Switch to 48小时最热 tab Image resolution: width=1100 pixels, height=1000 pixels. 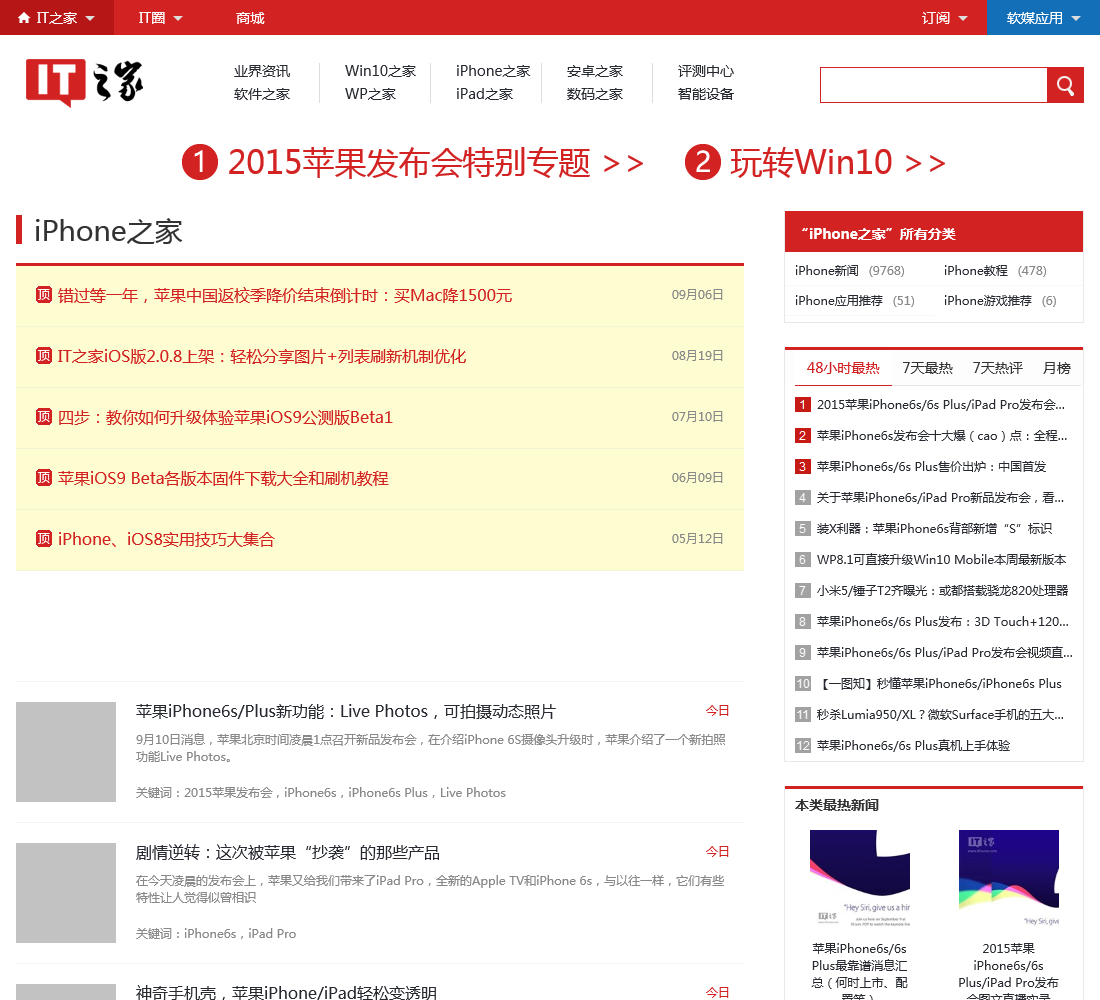pos(843,368)
